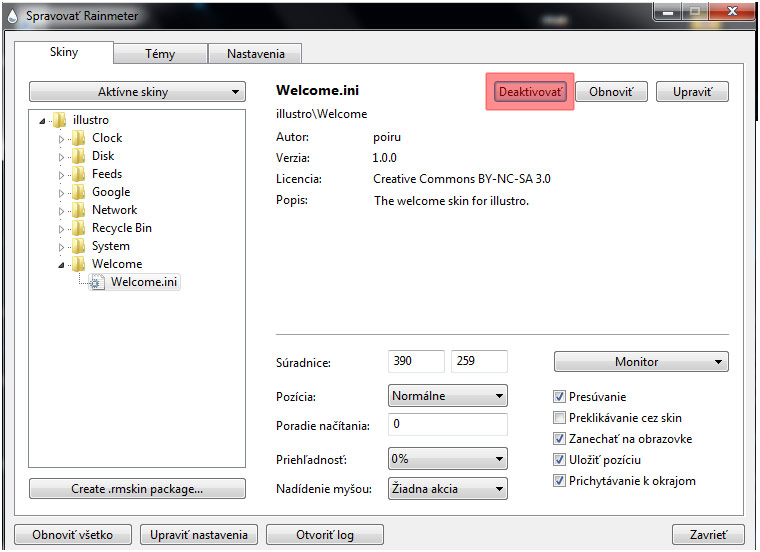This screenshot has height=552, width=760.
Task: Open the Priehľadnosť 0% dropdown
Action: [x=447, y=459]
